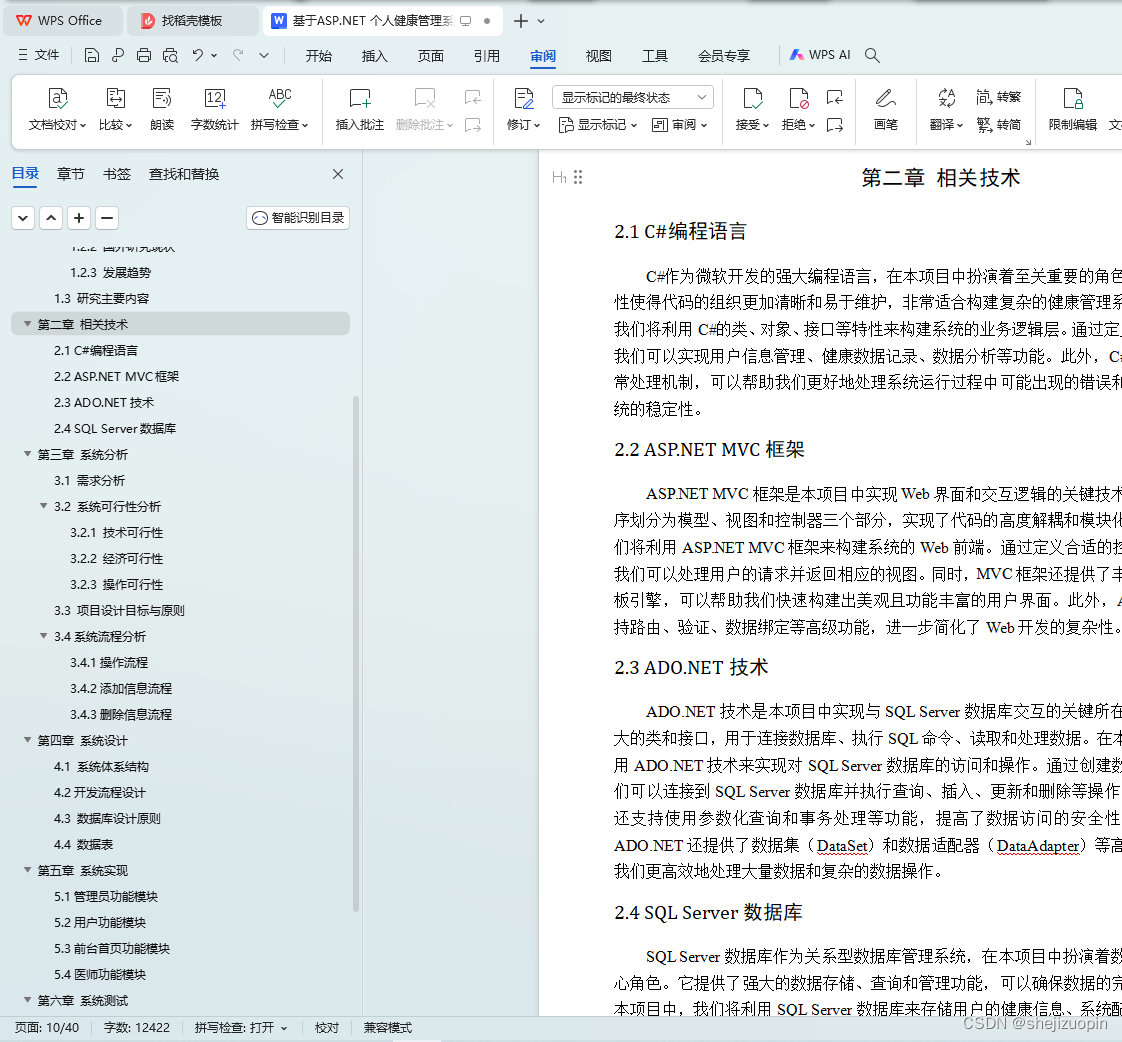Click the plus button to promote heading level
This screenshot has width=1122, height=1042.
[x=79, y=218]
